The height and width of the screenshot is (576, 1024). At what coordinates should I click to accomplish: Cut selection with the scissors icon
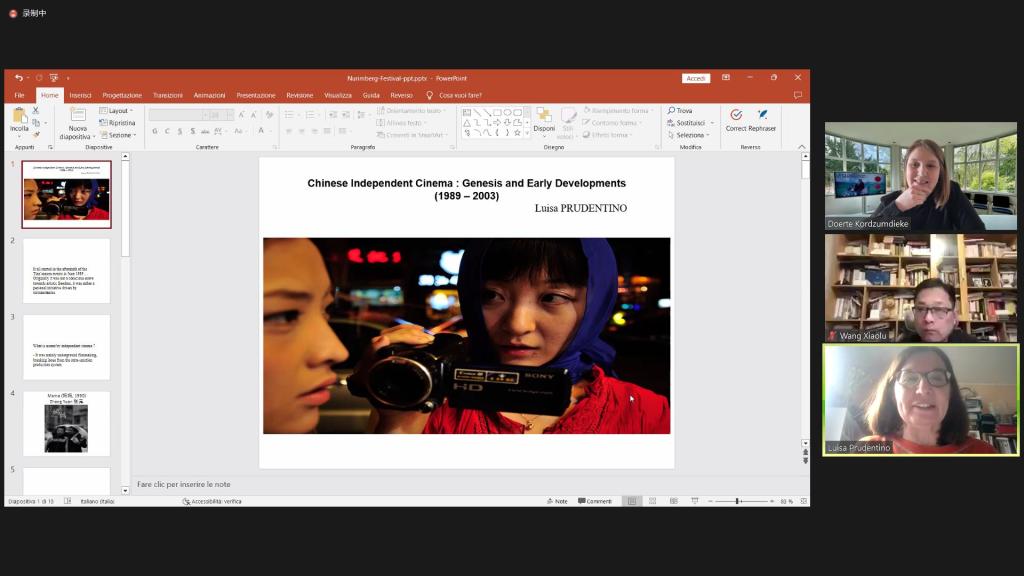(x=36, y=110)
